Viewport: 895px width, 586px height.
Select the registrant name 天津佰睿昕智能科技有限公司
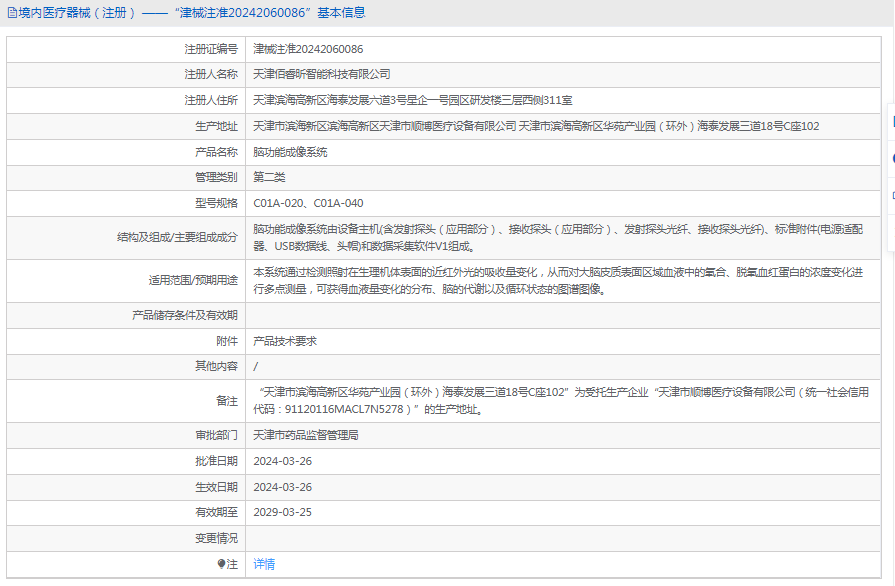[x=322, y=74]
